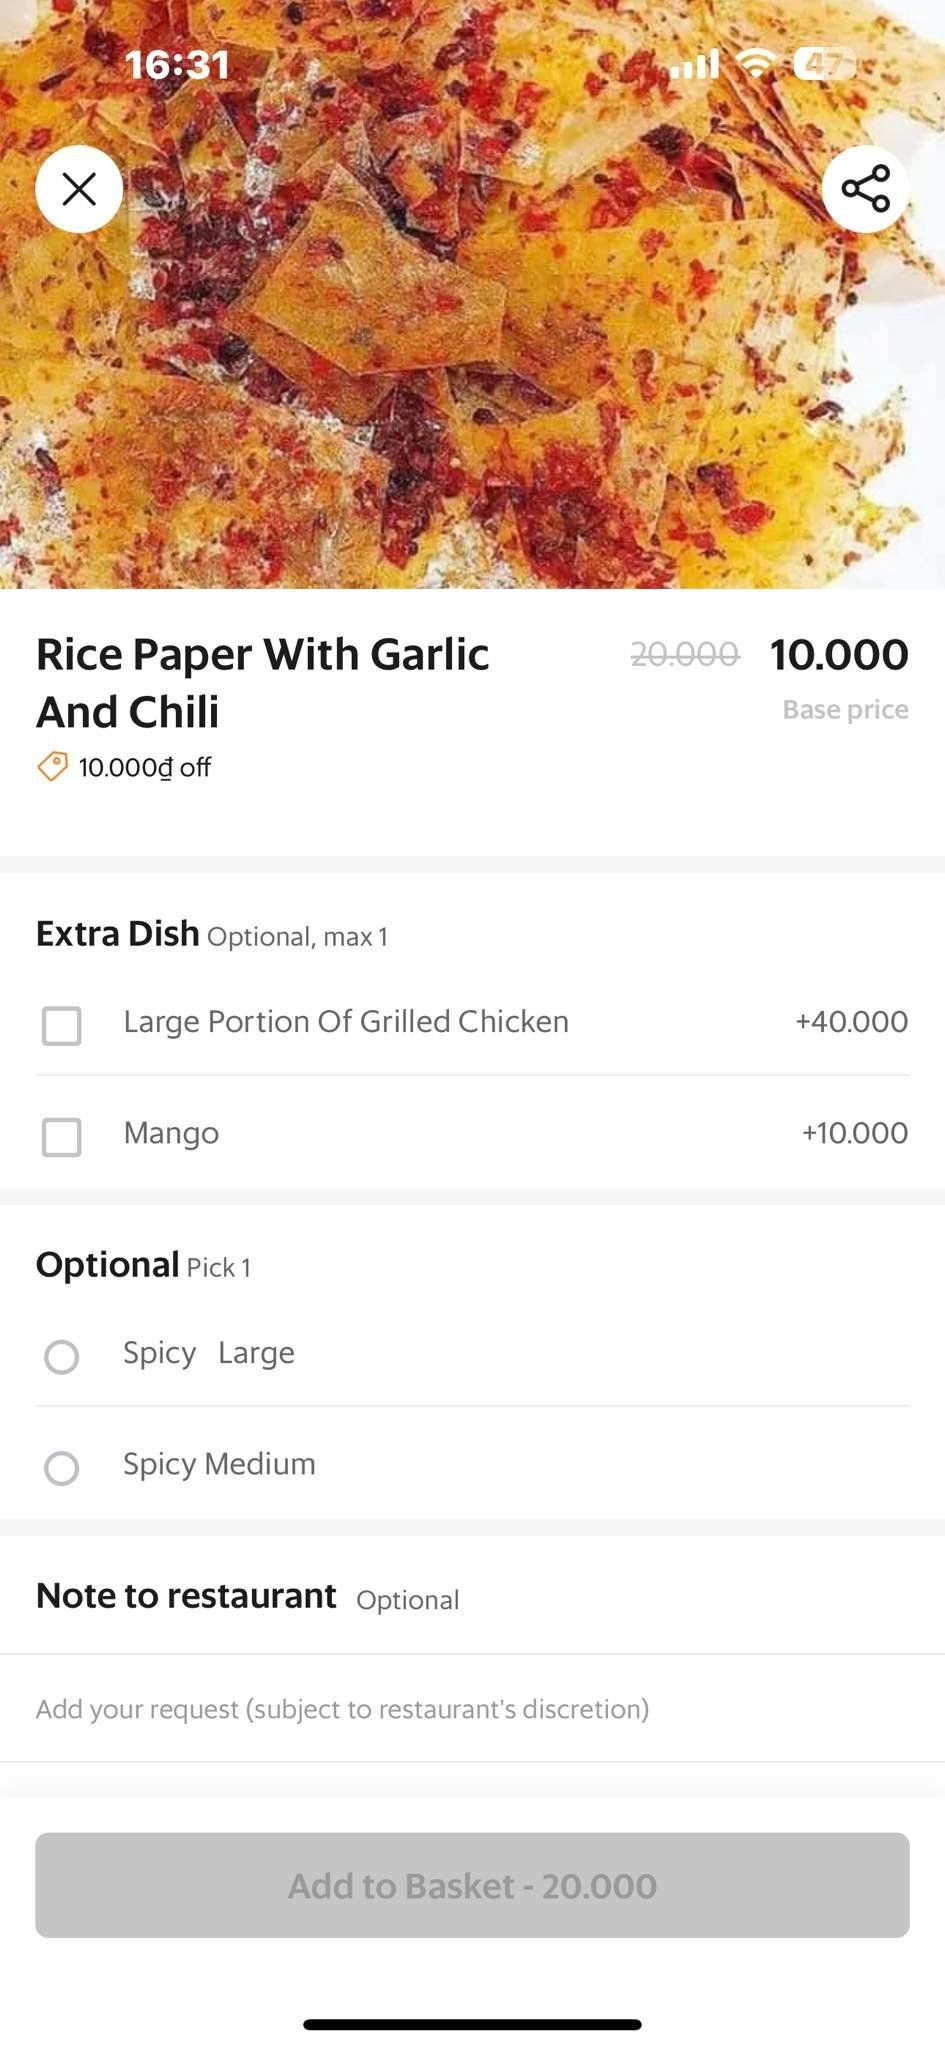
Task: Tap the Wi-Fi status icon
Action: click(756, 65)
